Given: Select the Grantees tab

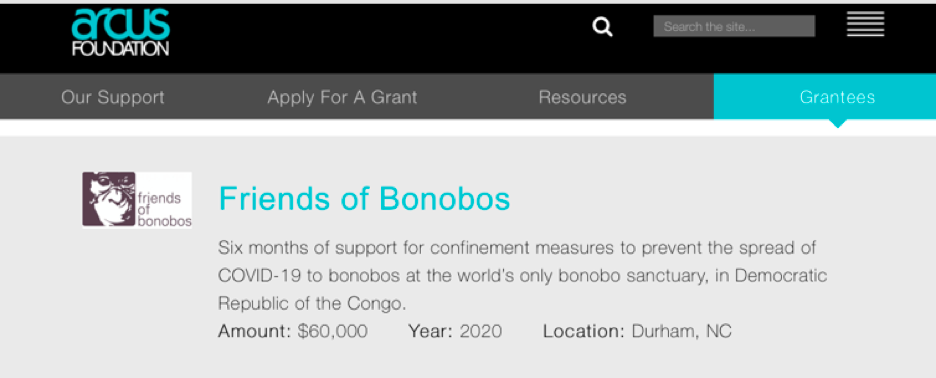Looking at the screenshot, I should [x=825, y=97].
